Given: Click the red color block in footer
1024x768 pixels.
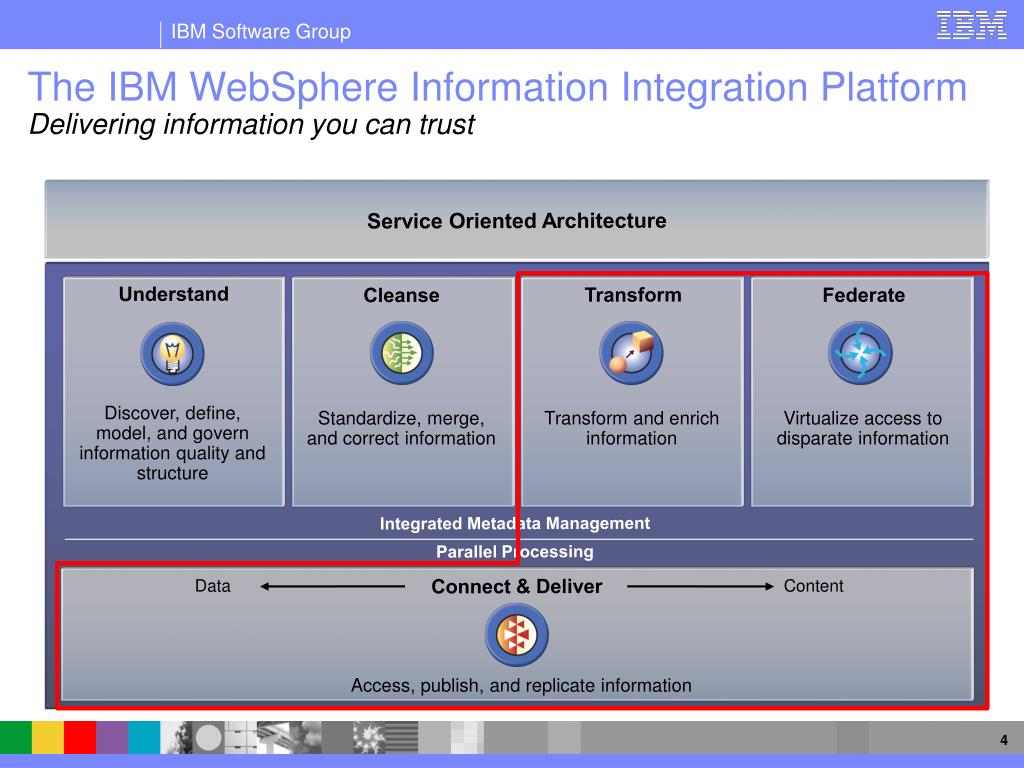Looking at the screenshot, I should pyautogui.click(x=80, y=737).
